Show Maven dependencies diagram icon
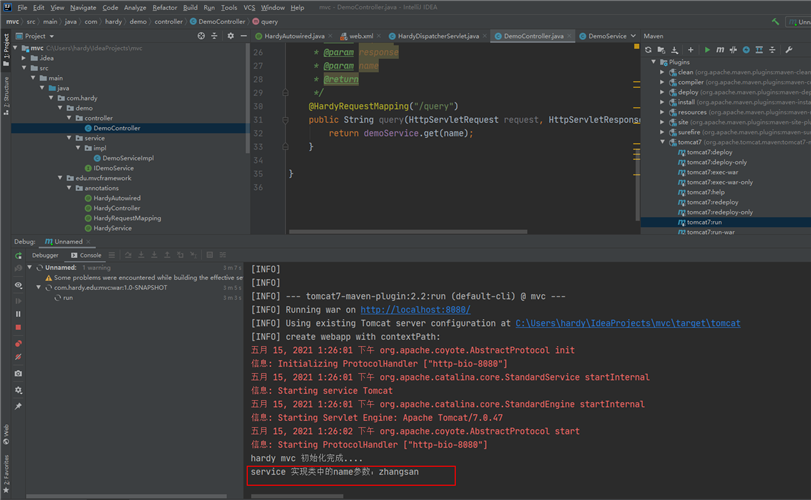 point(759,50)
